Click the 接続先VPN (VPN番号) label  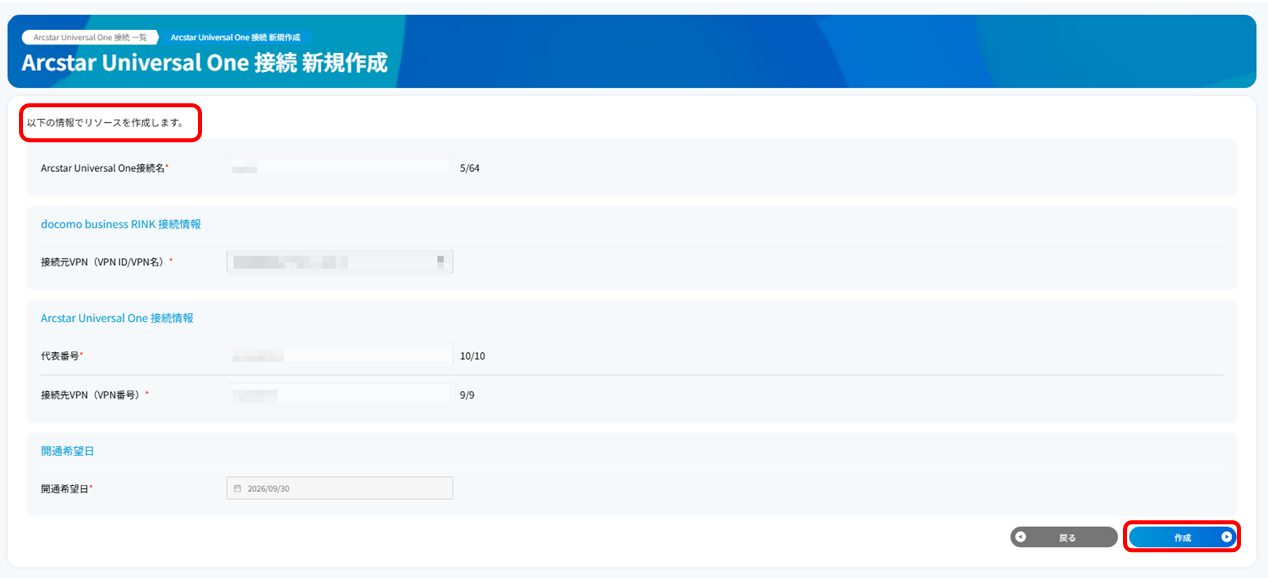95,395
